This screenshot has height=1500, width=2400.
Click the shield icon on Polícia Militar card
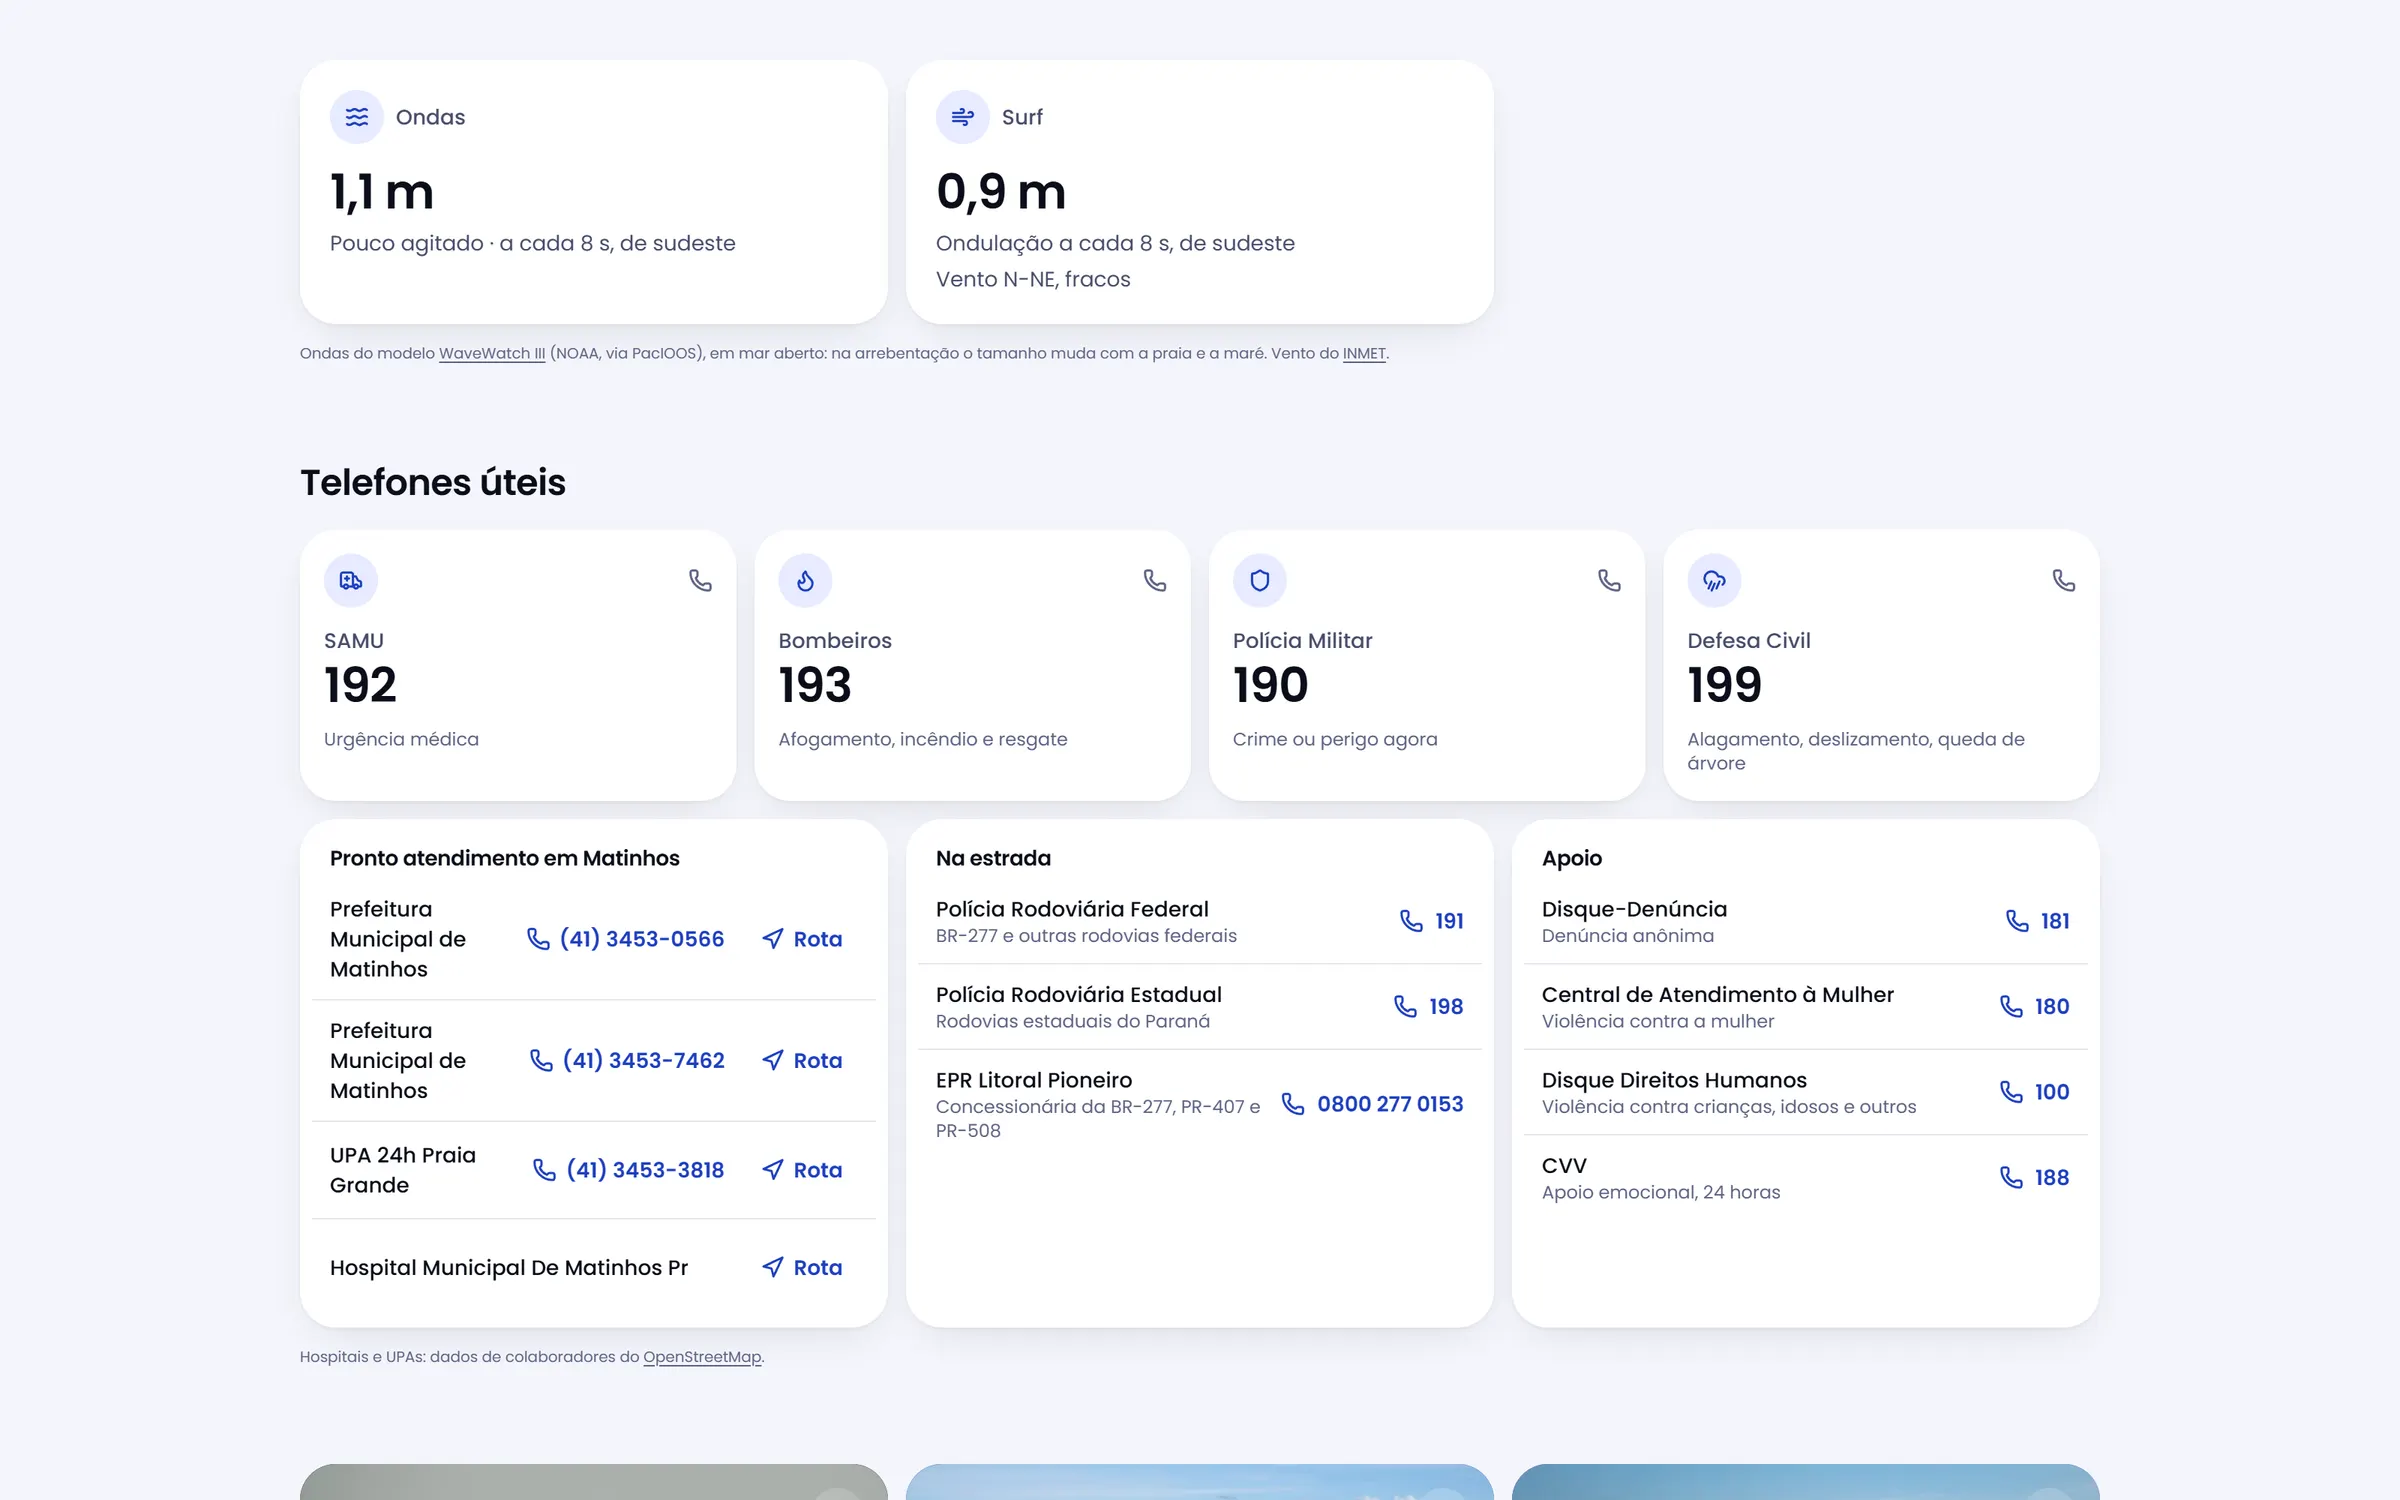point(1260,580)
